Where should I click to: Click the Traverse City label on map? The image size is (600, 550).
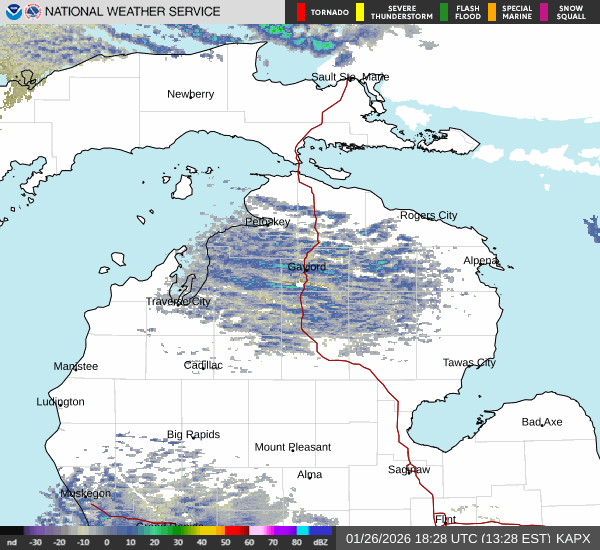coord(178,301)
